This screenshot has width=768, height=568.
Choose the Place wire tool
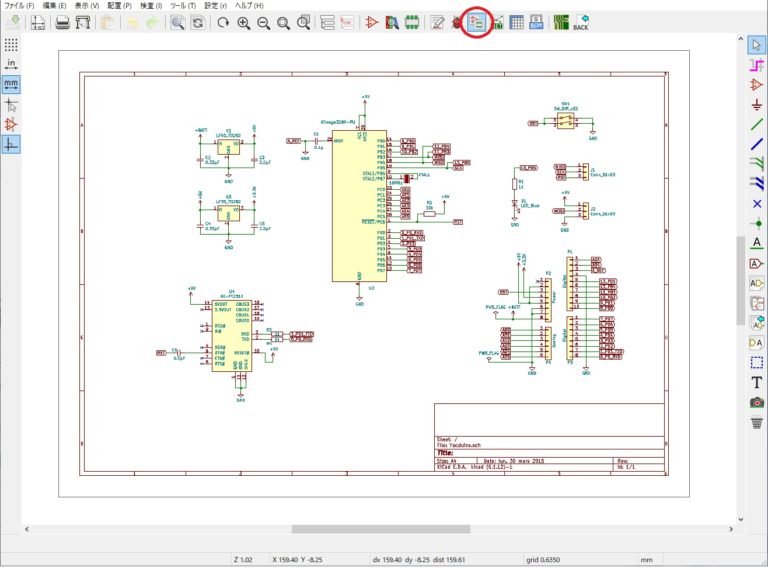[x=757, y=125]
